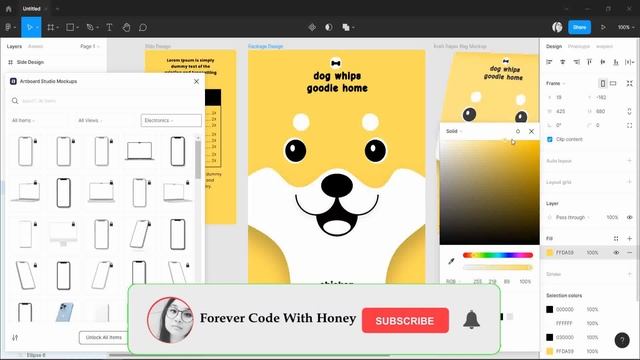The height and width of the screenshot is (360, 640).
Task: Click the Remove fill minus icon
Action: (x=630, y=253)
